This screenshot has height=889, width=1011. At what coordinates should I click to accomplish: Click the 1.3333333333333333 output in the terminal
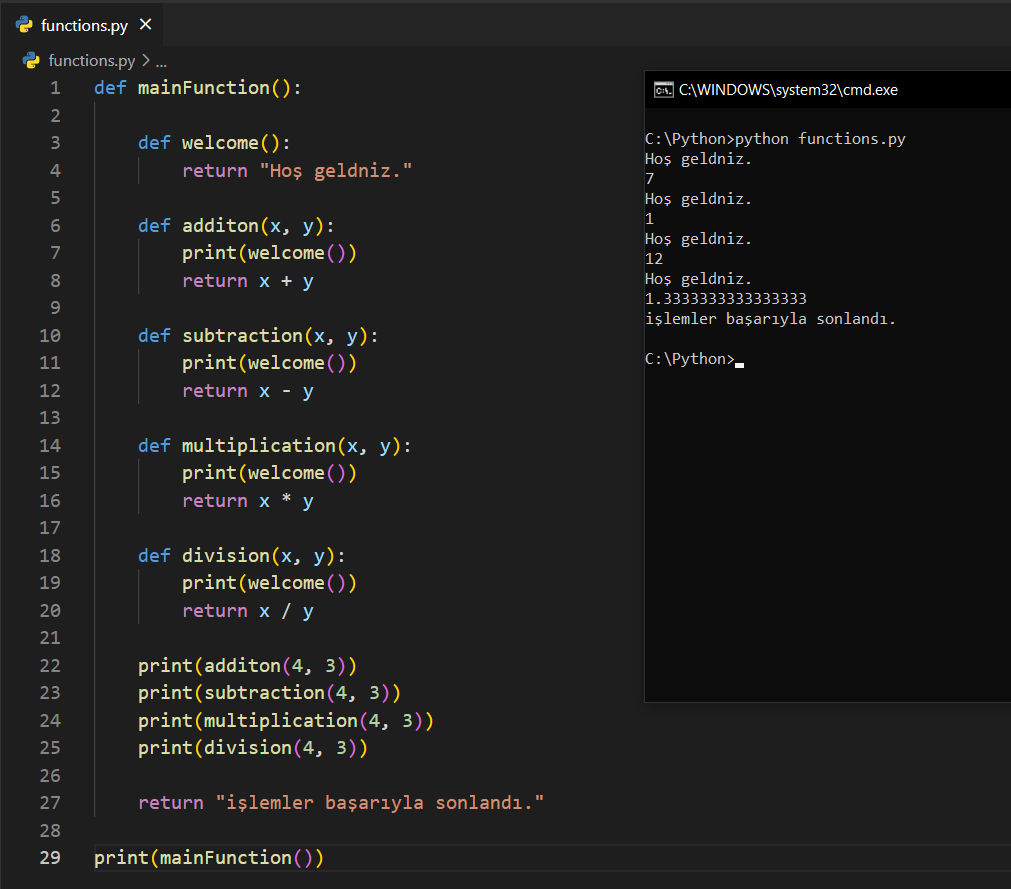coord(725,299)
